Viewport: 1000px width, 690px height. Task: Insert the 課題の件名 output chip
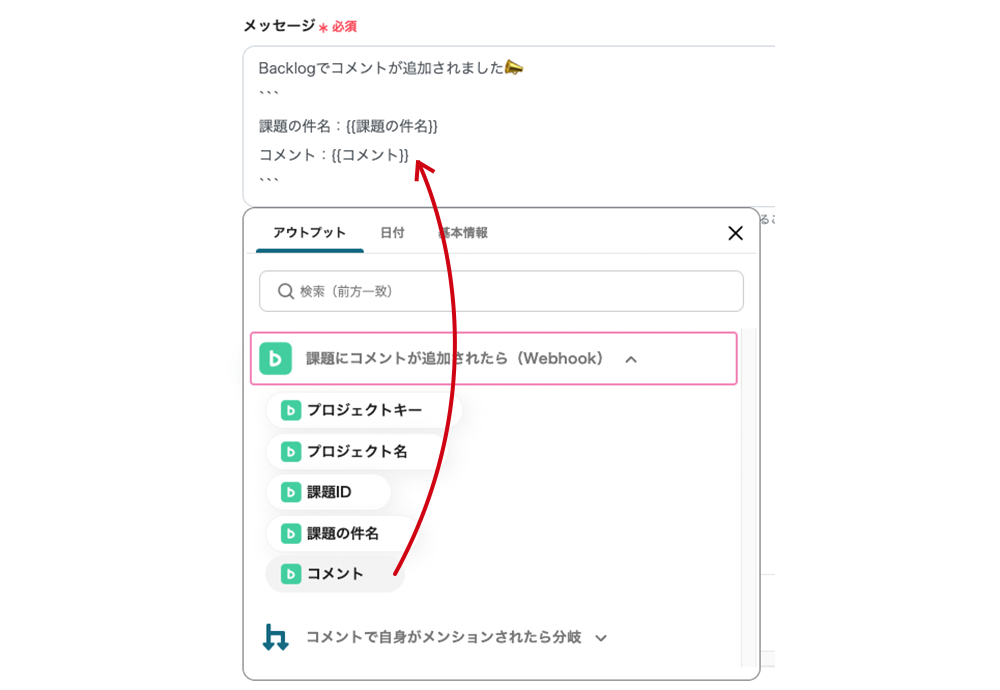(342, 533)
